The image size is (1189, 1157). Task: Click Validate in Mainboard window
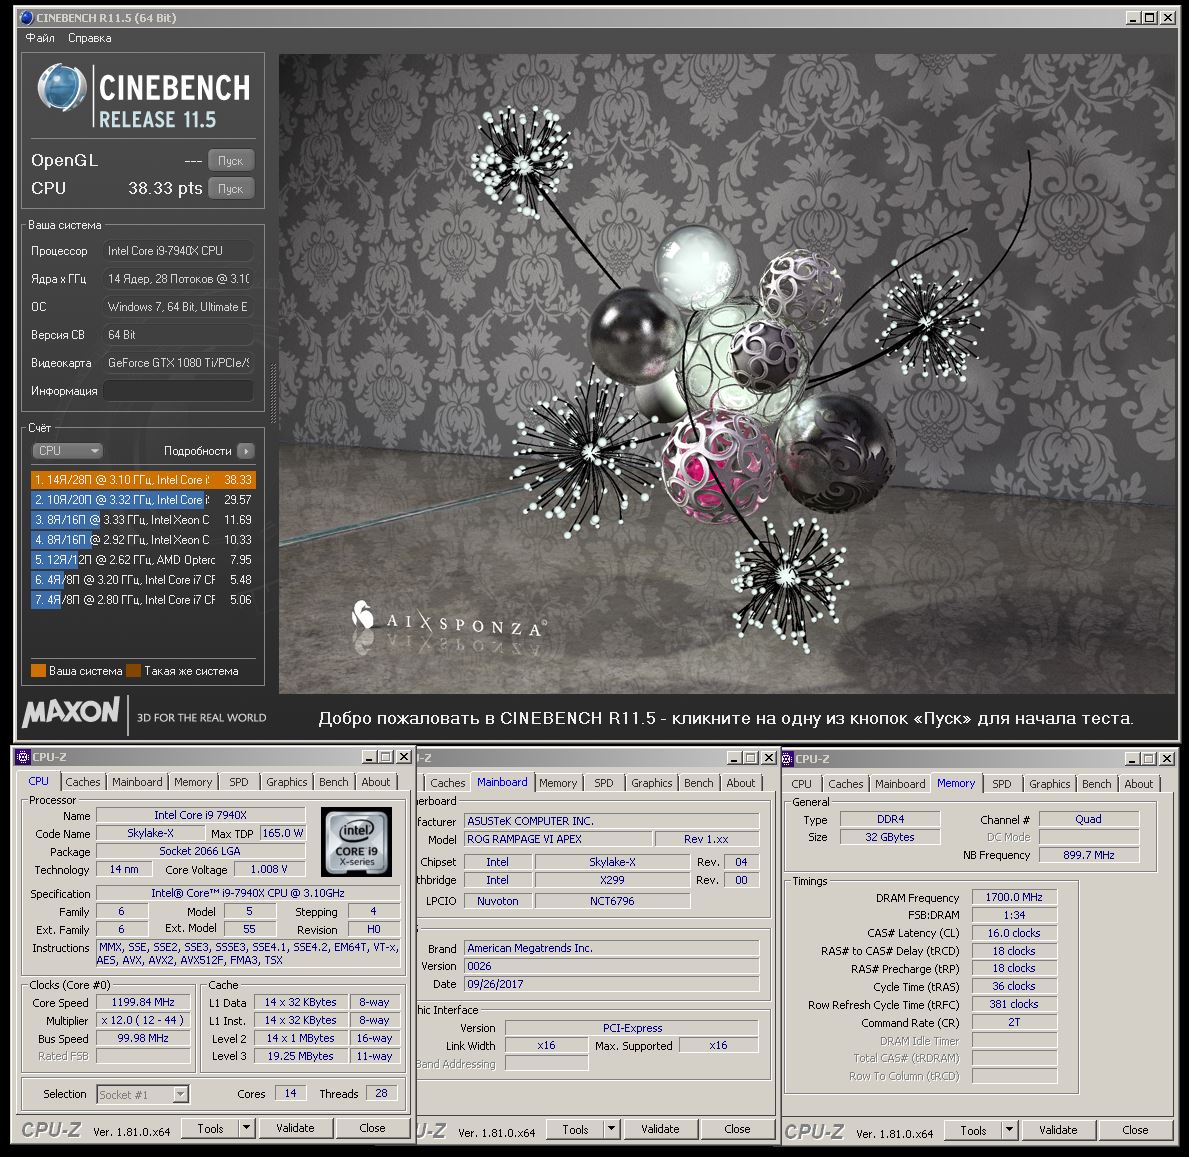(x=660, y=1130)
